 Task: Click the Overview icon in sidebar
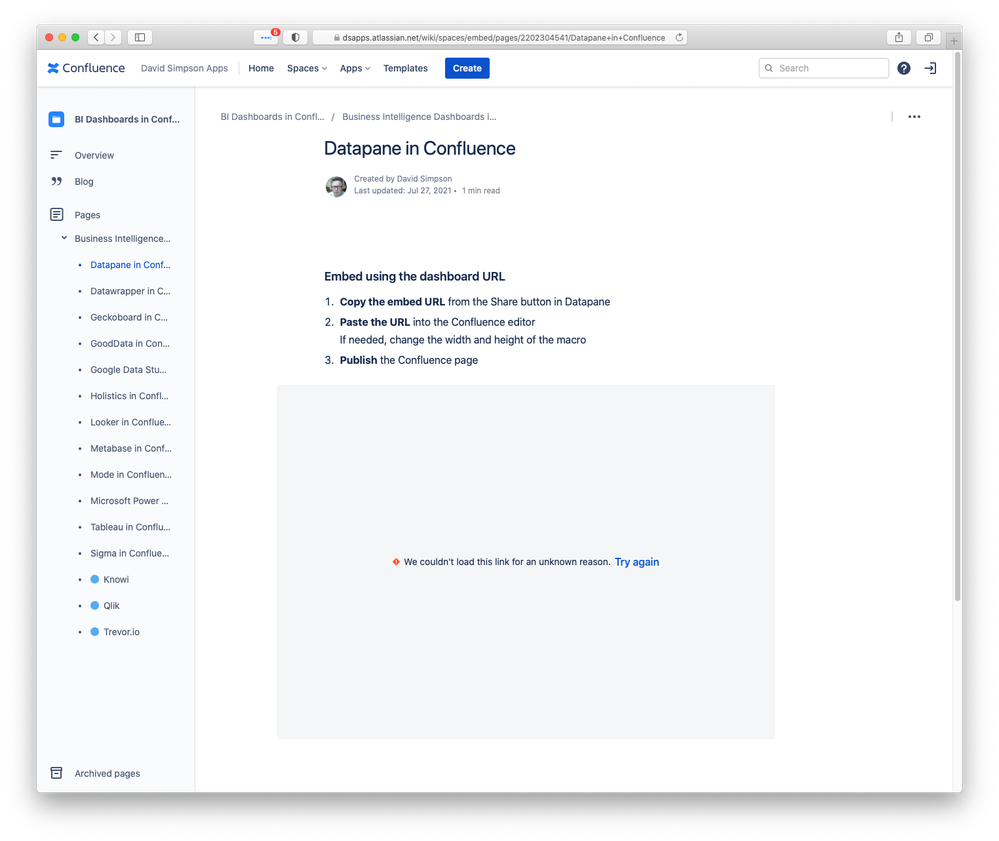(56, 155)
